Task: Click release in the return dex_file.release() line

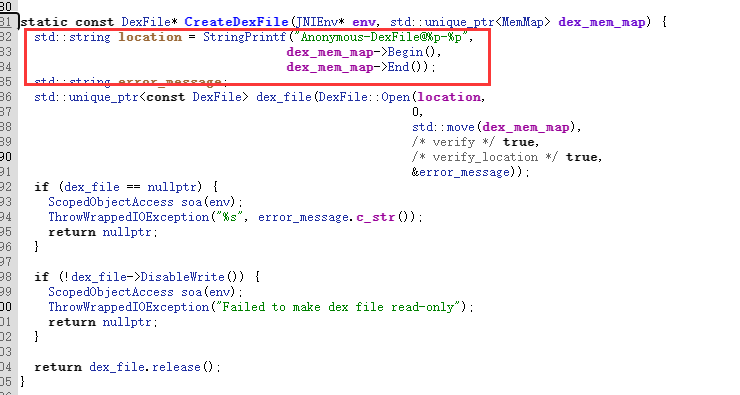Action: click(x=177, y=368)
